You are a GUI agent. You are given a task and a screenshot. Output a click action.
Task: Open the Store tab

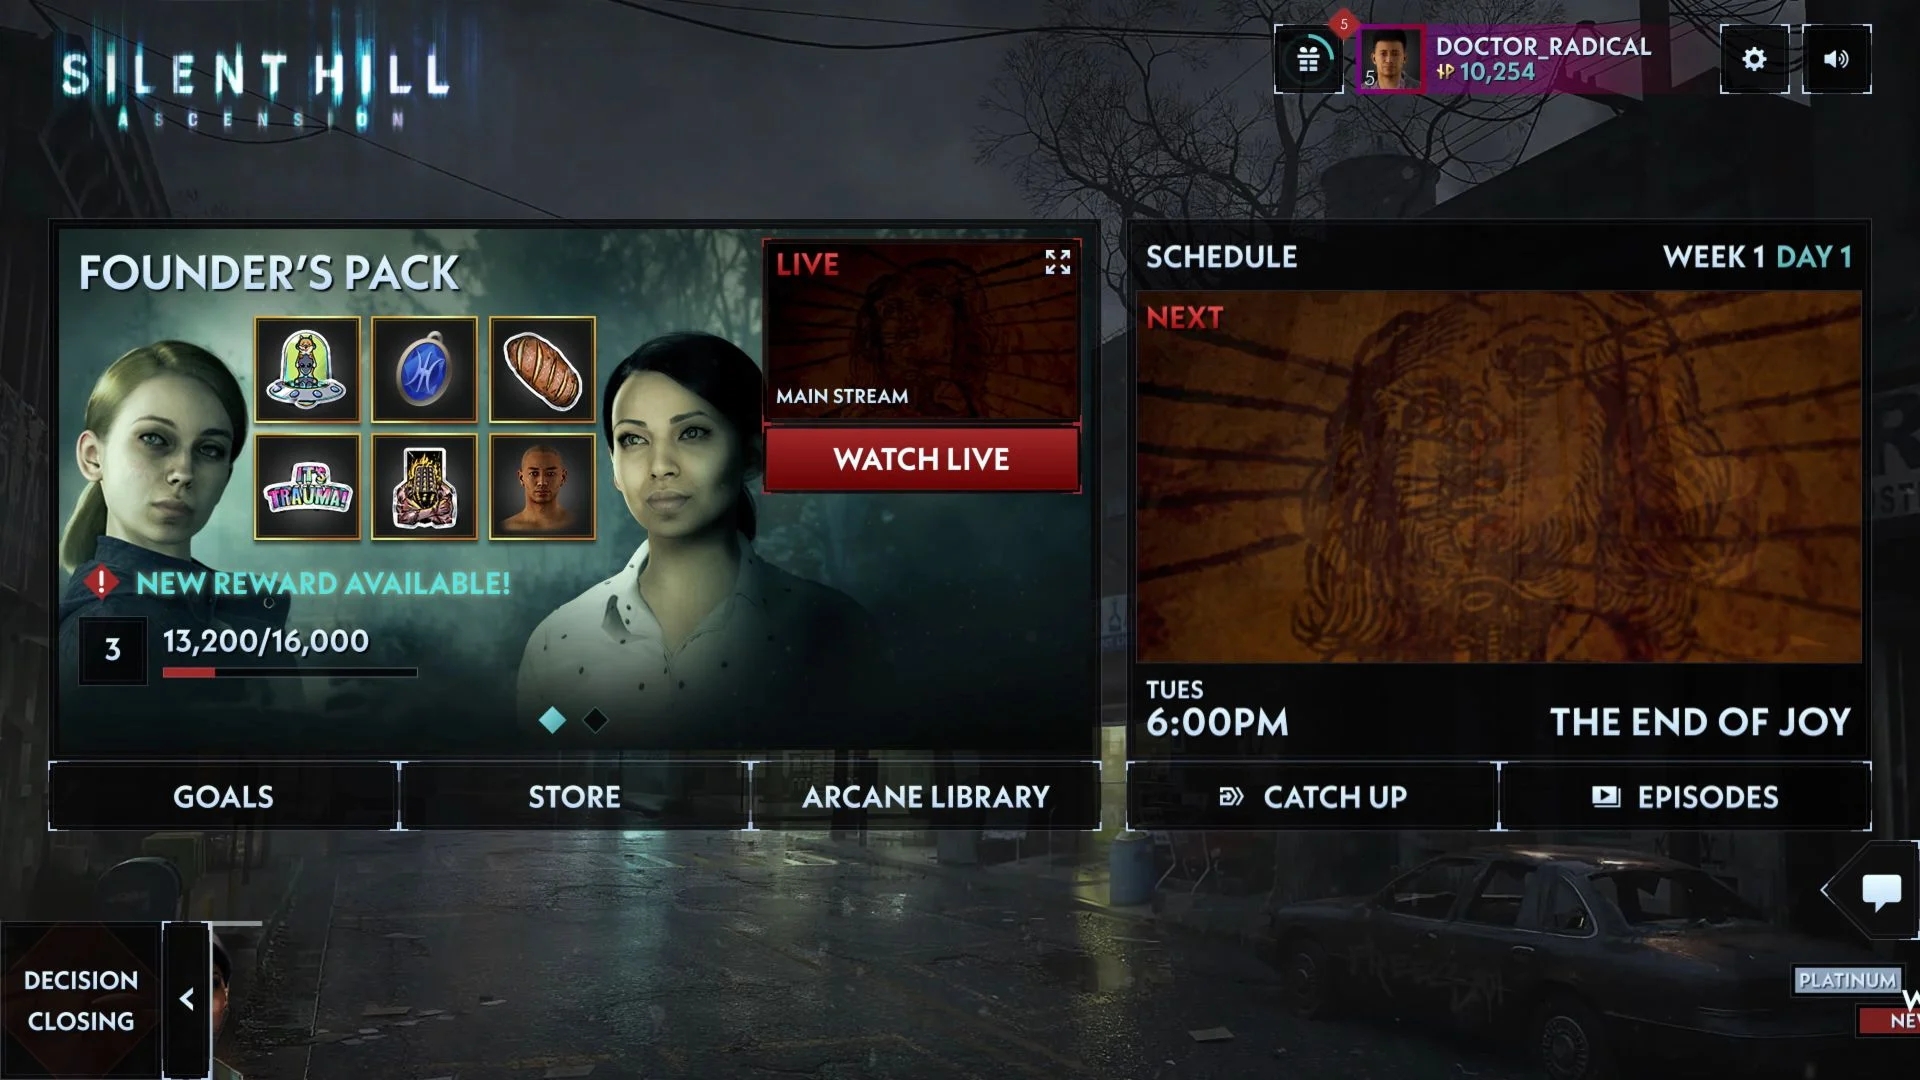[574, 795]
